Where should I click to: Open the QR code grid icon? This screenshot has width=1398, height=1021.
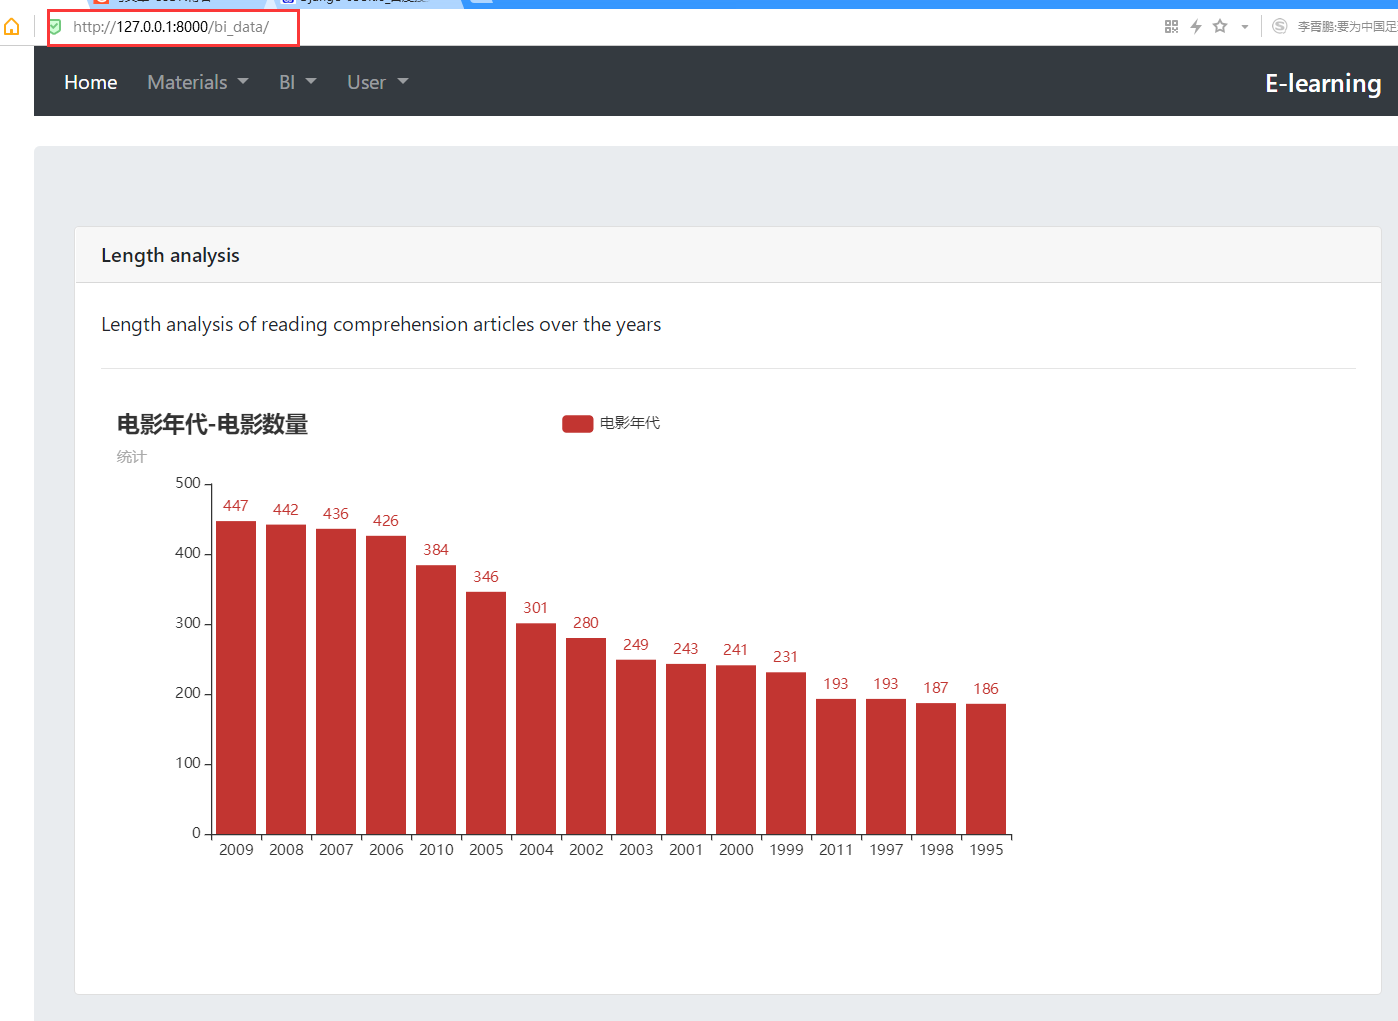[1171, 27]
